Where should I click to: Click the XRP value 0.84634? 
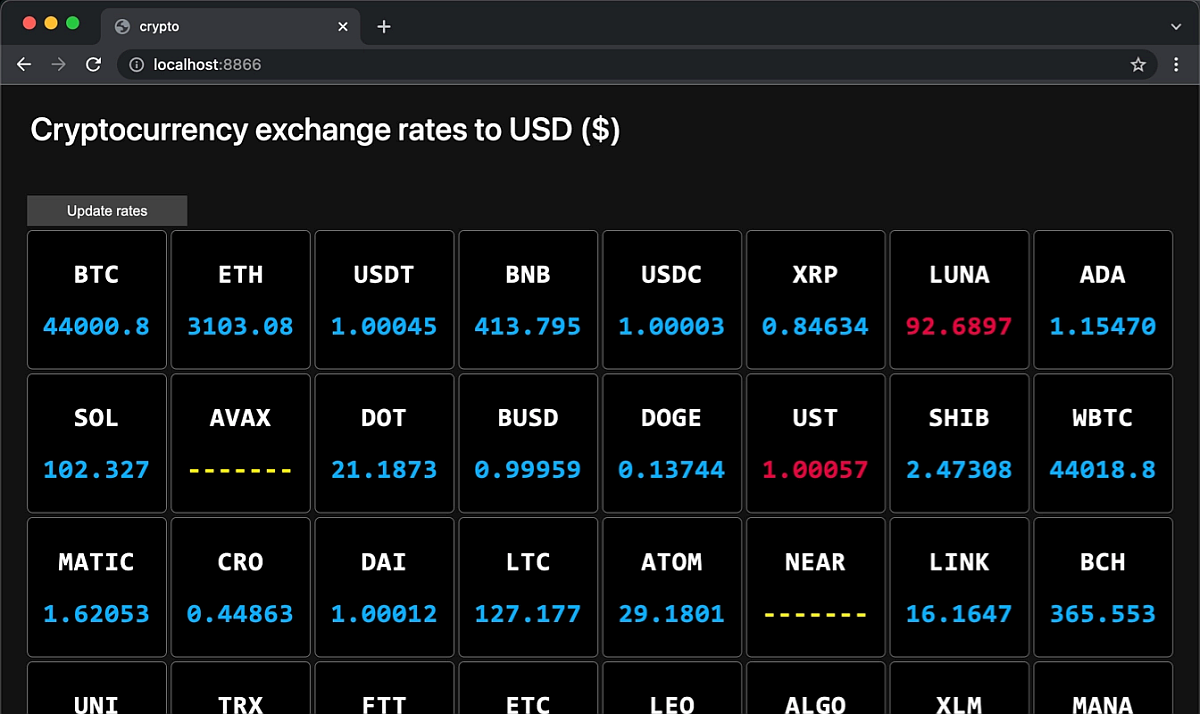[x=815, y=326]
